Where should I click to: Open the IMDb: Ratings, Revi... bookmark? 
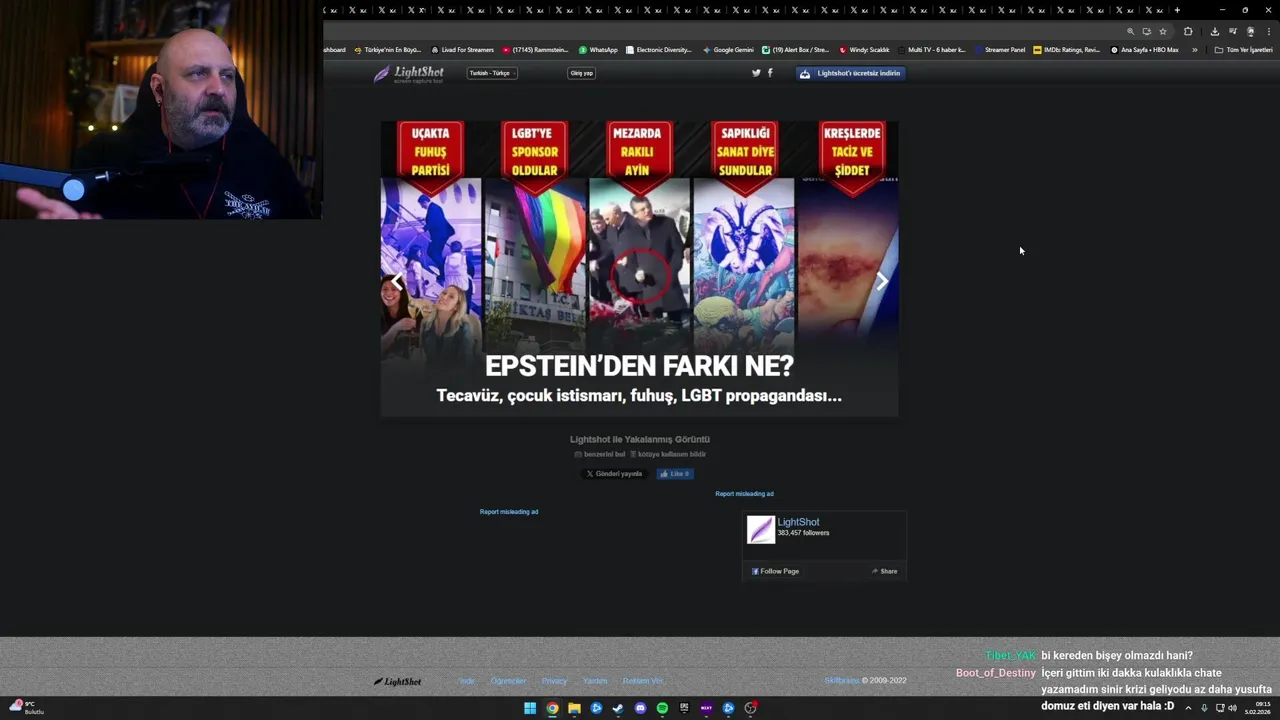click(1067, 50)
